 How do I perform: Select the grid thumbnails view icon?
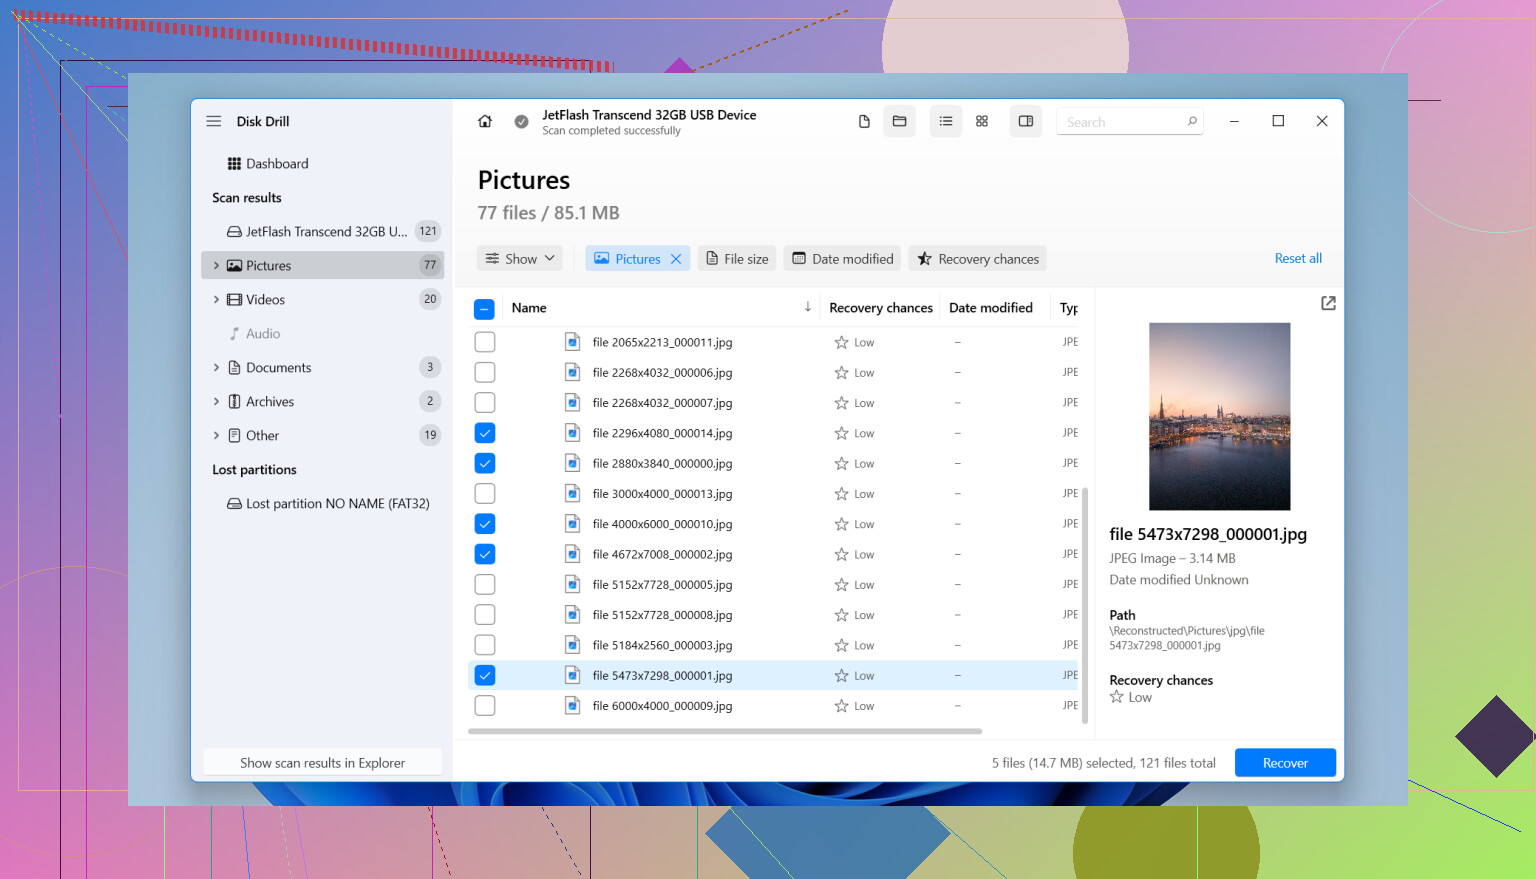(x=982, y=121)
